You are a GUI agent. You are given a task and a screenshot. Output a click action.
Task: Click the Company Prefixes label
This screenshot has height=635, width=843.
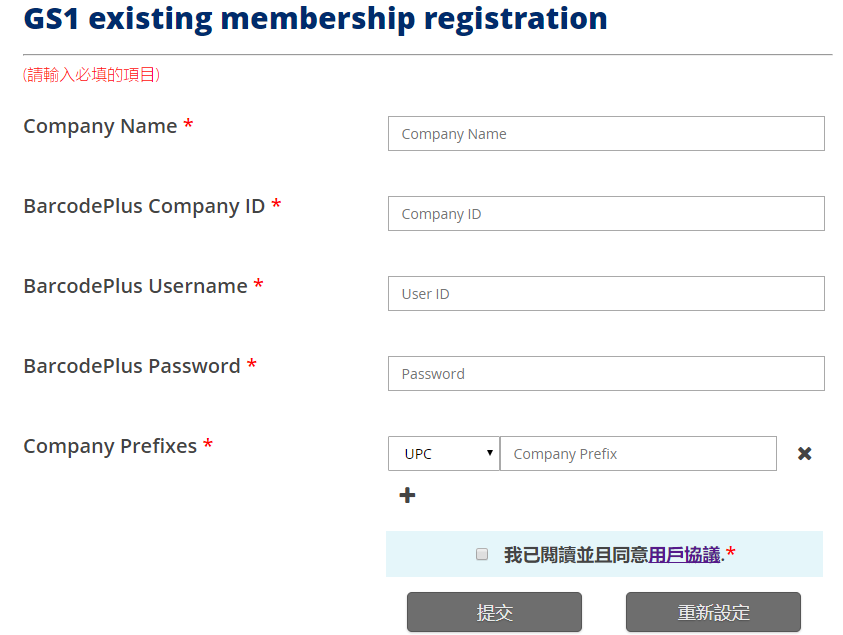pos(110,446)
